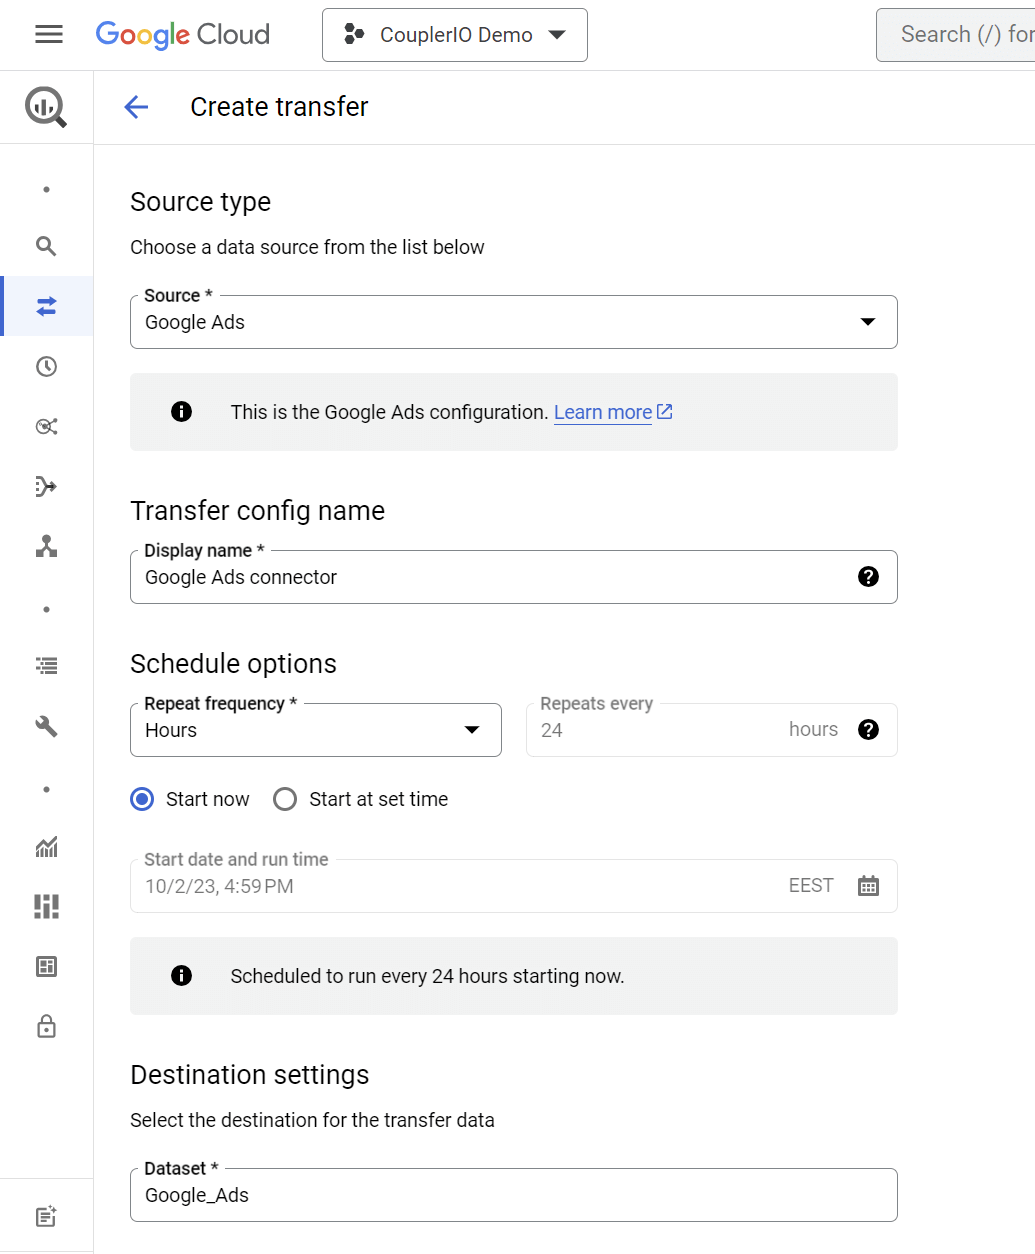The height and width of the screenshot is (1254, 1035).
Task: Open Monitoring chart sidebar icon
Action: pos(46,847)
